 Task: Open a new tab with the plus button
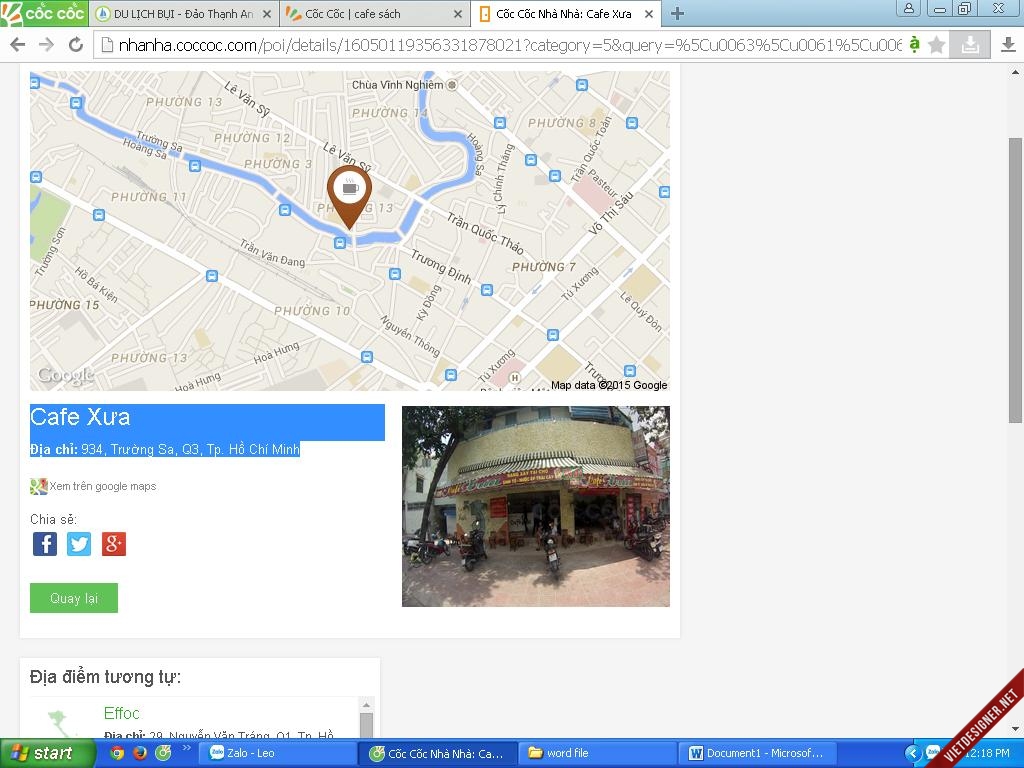[x=677, y=14]
